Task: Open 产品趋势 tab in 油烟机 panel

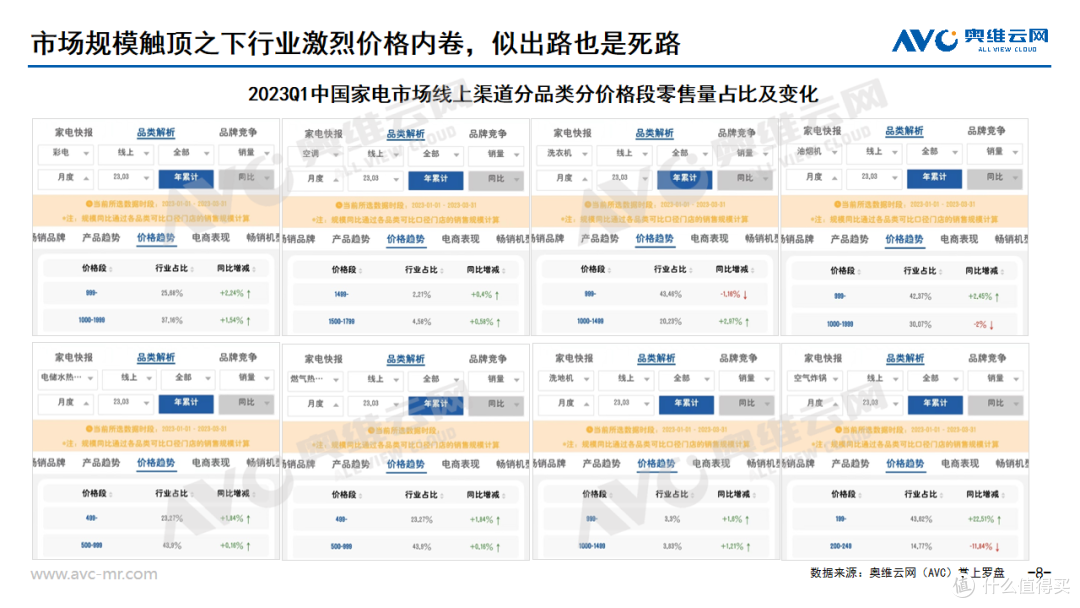Action: pos(849,239)
